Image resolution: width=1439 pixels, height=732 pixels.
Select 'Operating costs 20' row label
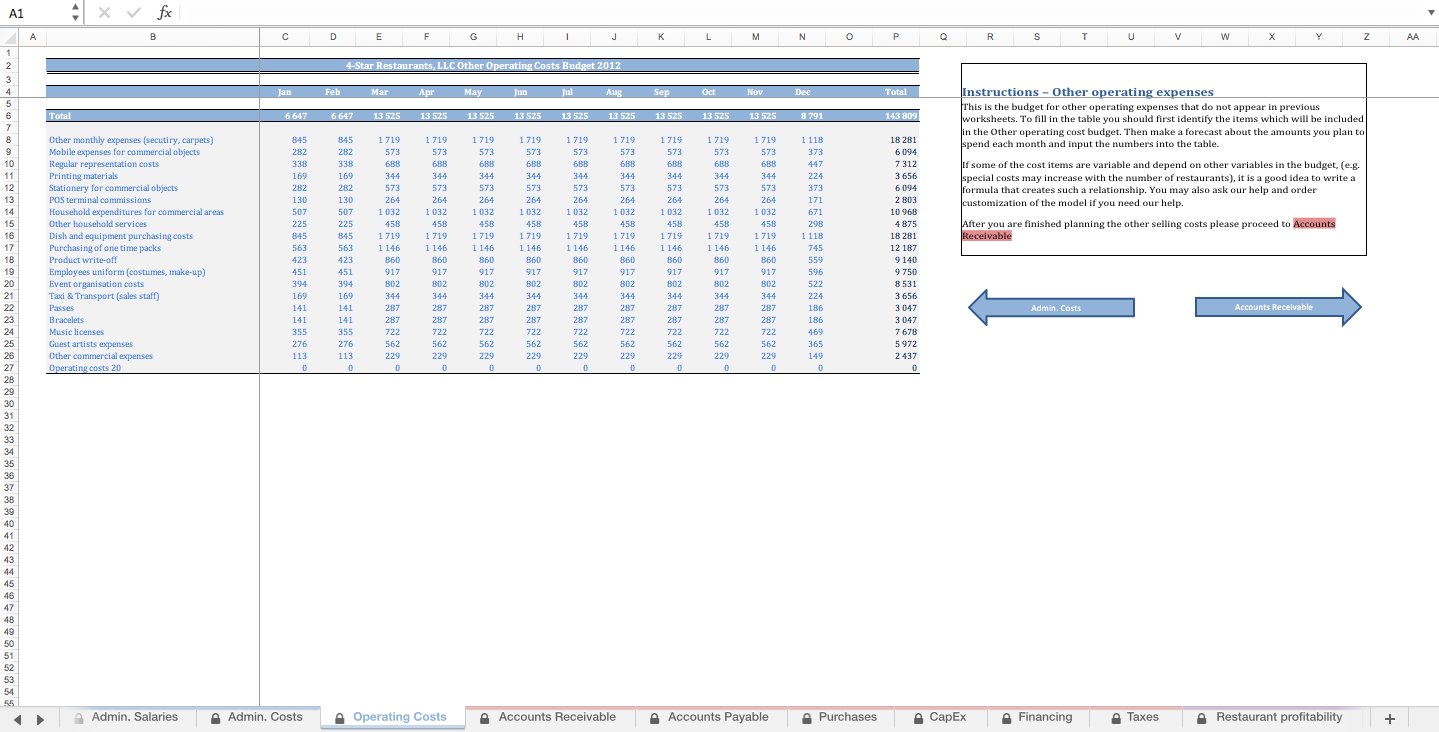85,368
